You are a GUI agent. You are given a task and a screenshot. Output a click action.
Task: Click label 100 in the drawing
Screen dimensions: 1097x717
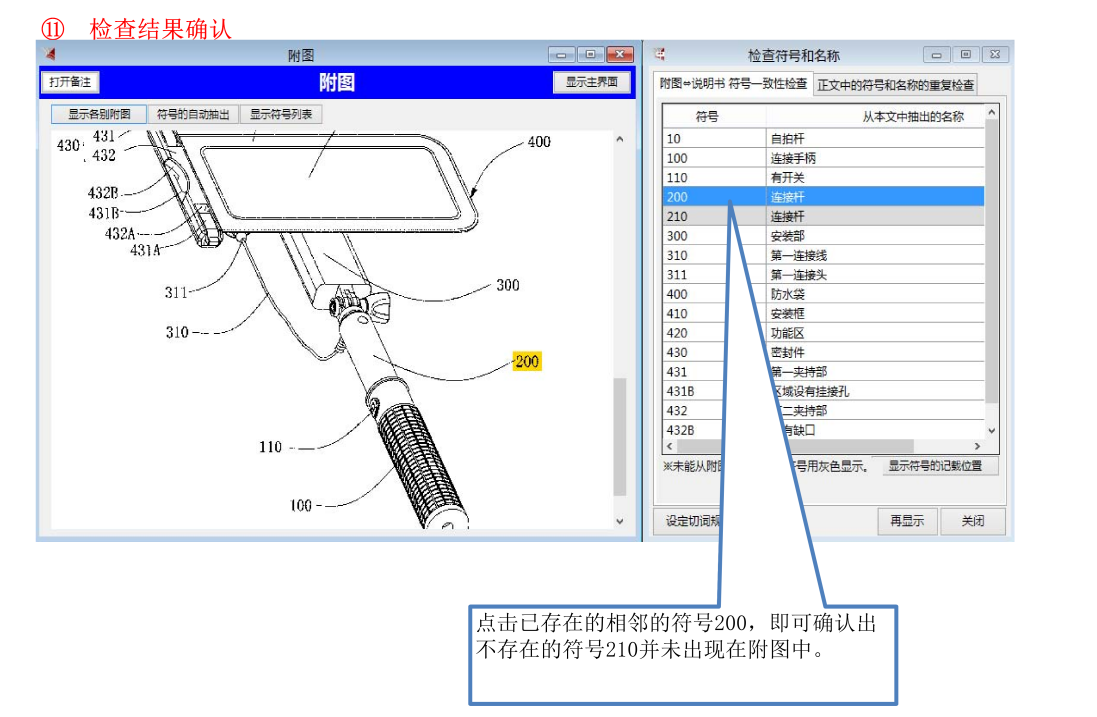pos(301,505)
